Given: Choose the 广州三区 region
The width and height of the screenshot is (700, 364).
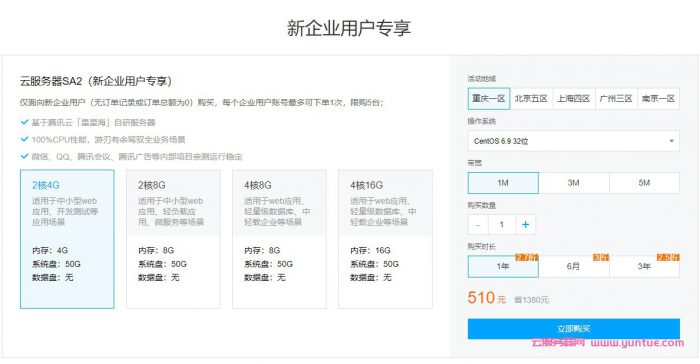Looking at the screenshot, I should (616, 99).
